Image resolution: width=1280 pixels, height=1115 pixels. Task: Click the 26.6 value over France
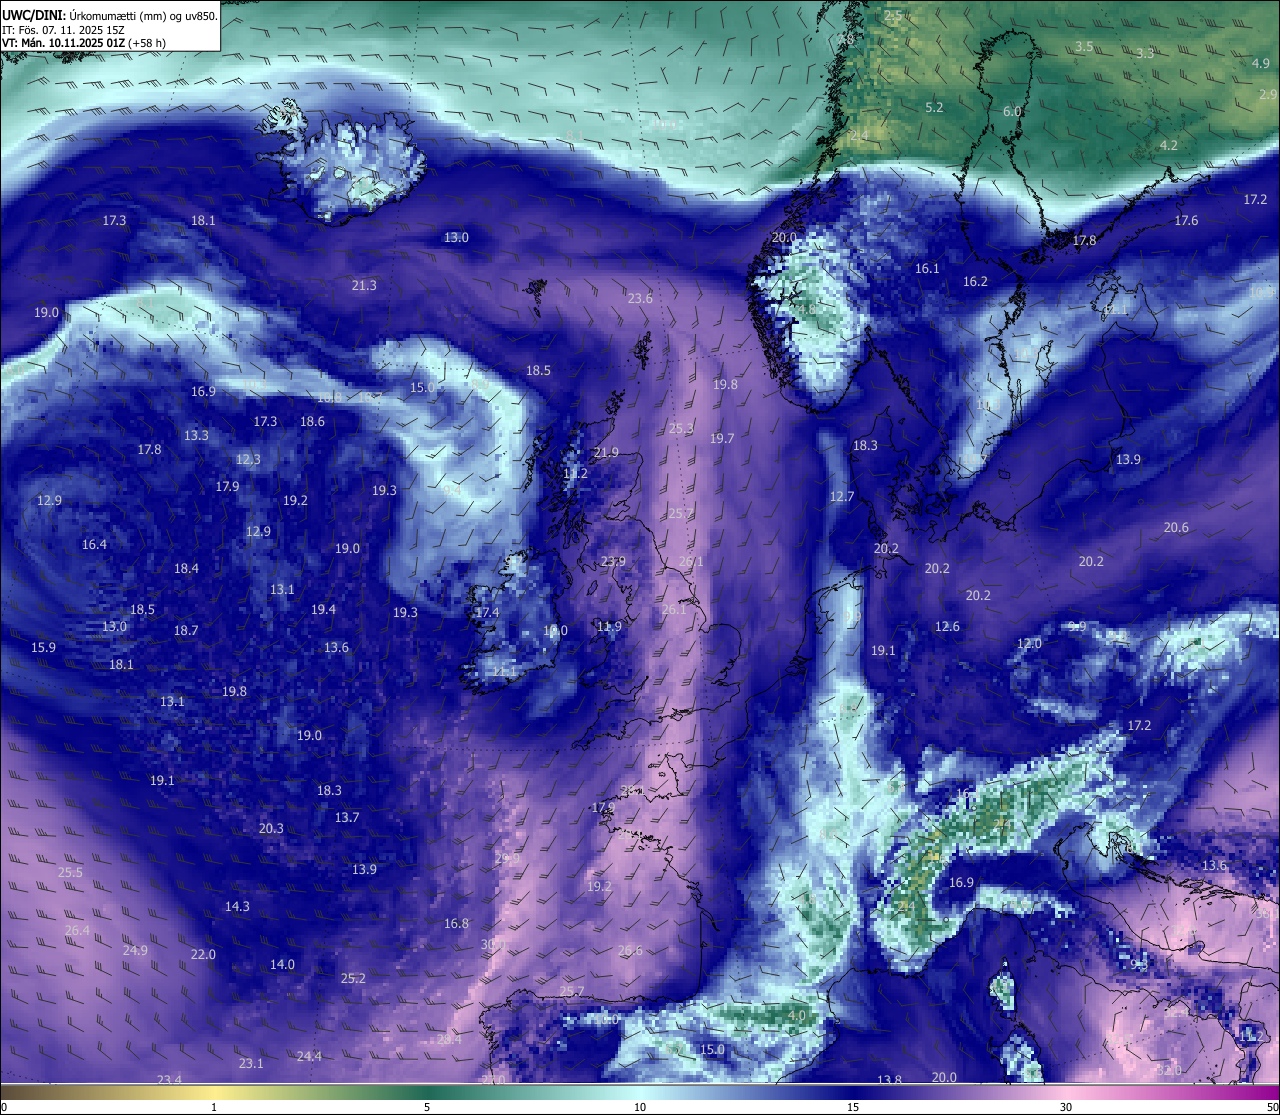630,950
